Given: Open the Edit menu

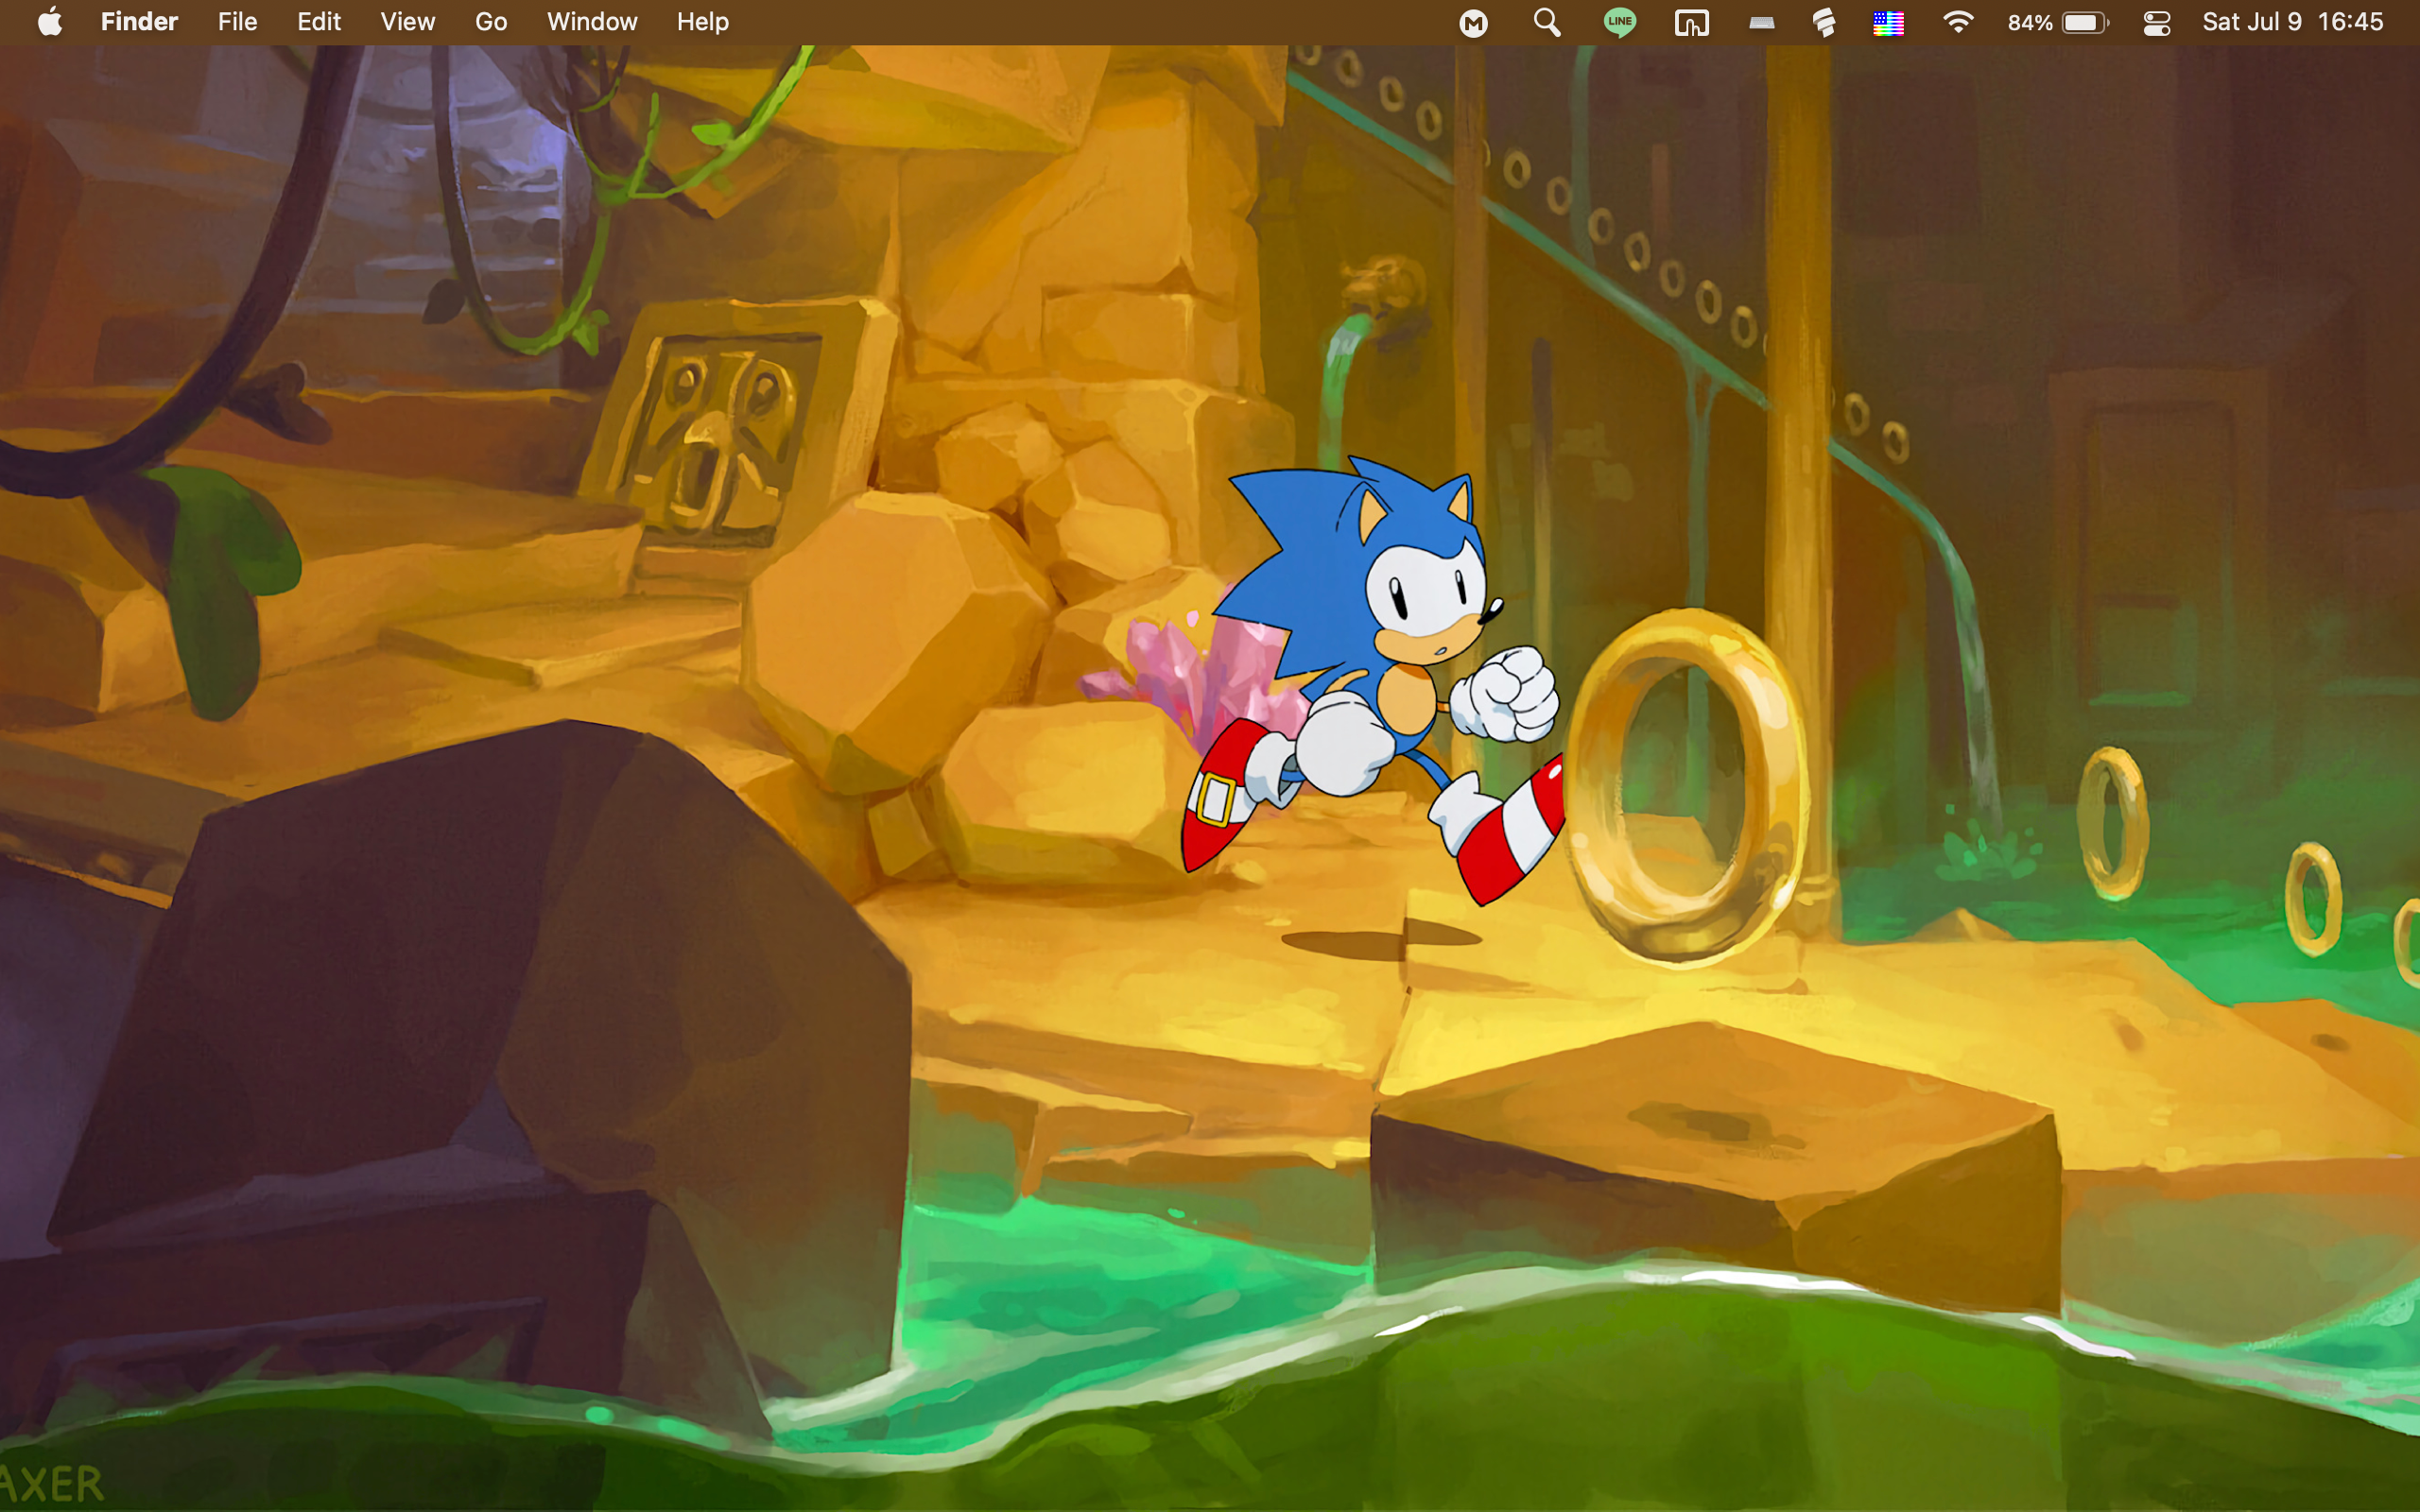Looking at the screenshot, I should tap(318, 22).
